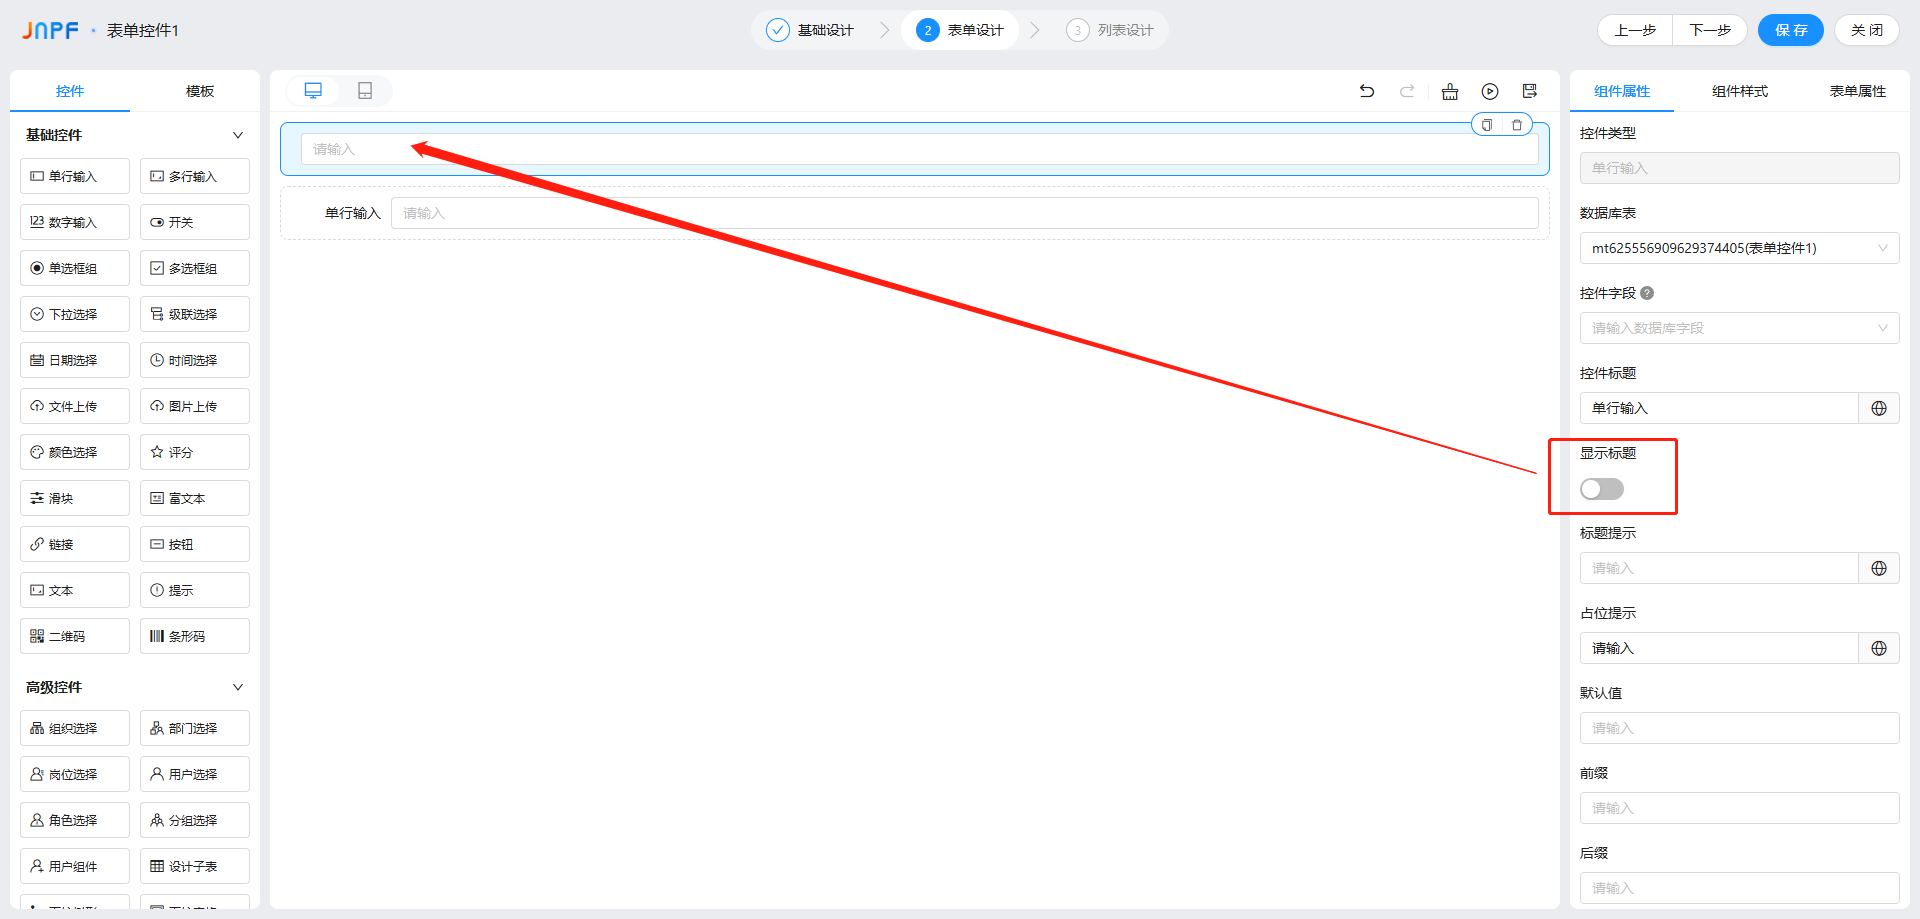Select the 级联选择 cascader widget
1920x919 pixels.
195,314
